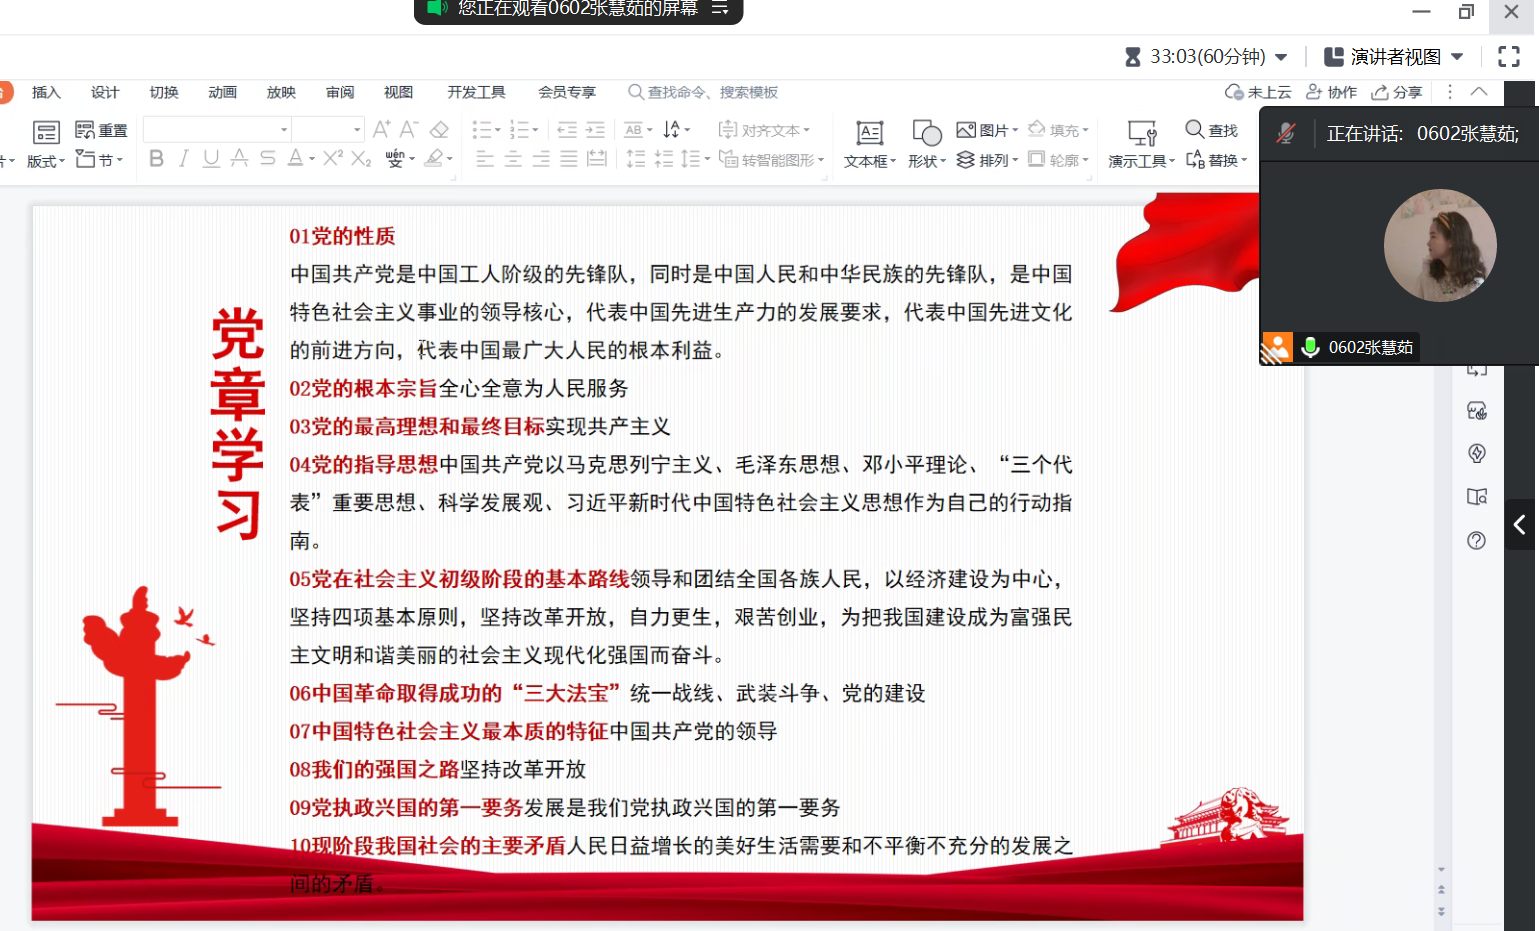Switch to the 动画 ribbon tab

[x=222, y=92]
